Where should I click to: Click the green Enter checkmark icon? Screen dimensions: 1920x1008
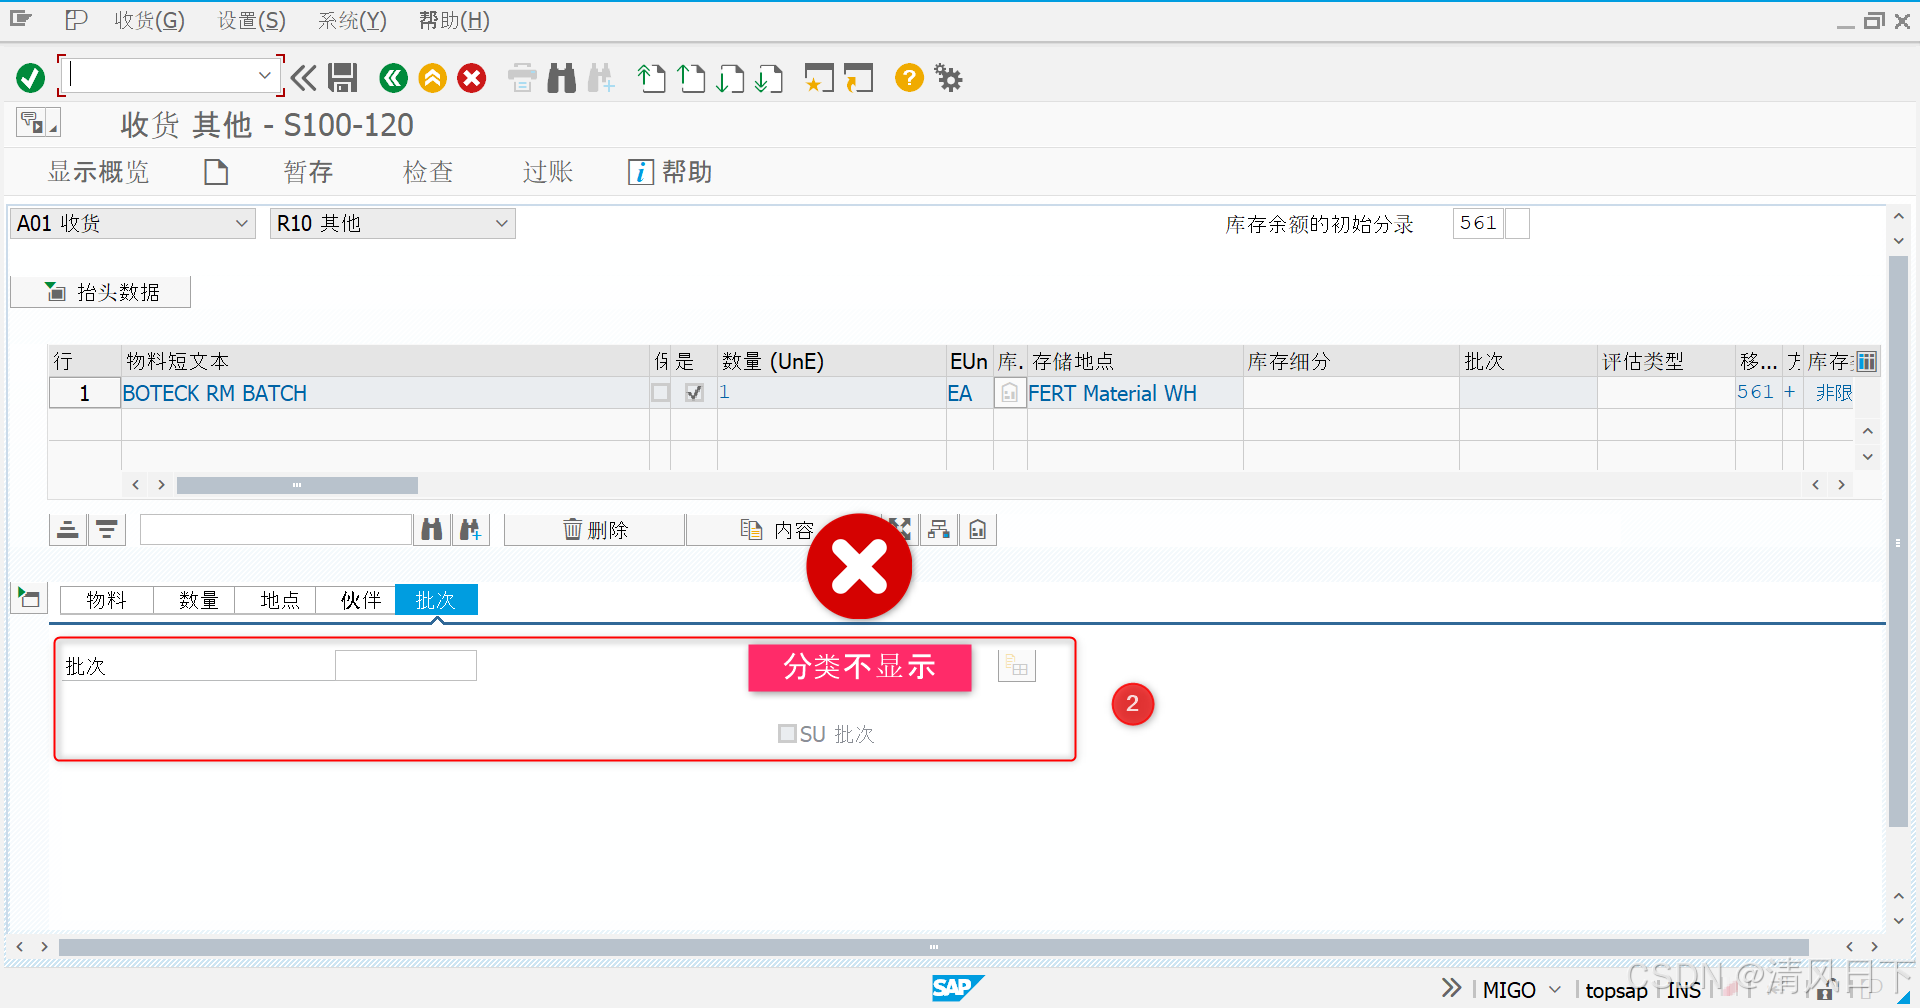click(x=30, y=77)
